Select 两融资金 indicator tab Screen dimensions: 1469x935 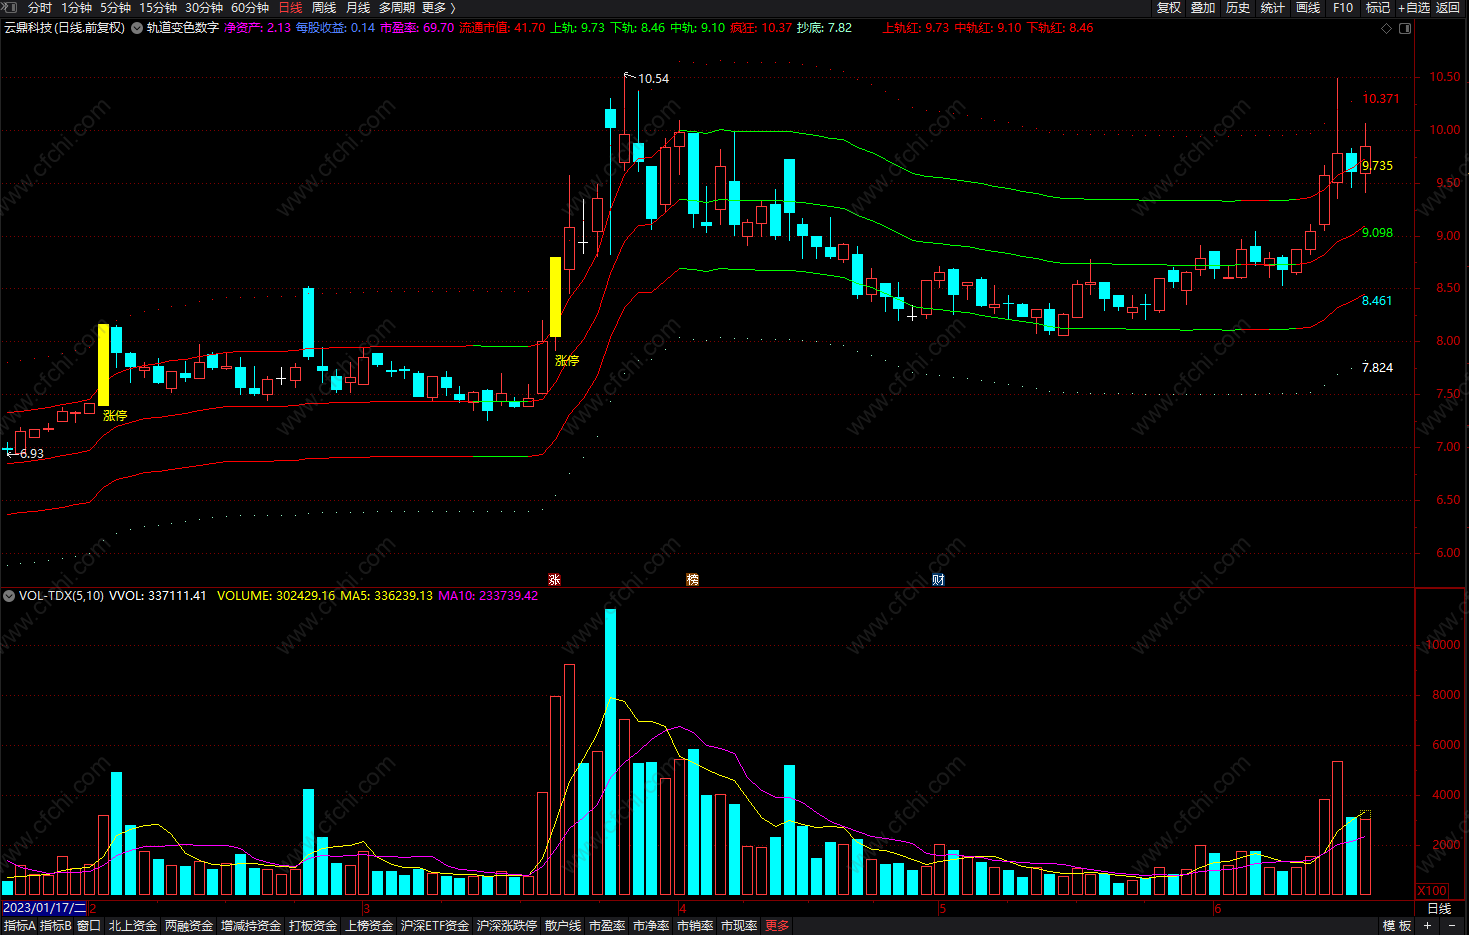pyautogui.click(x=189, y=926)
